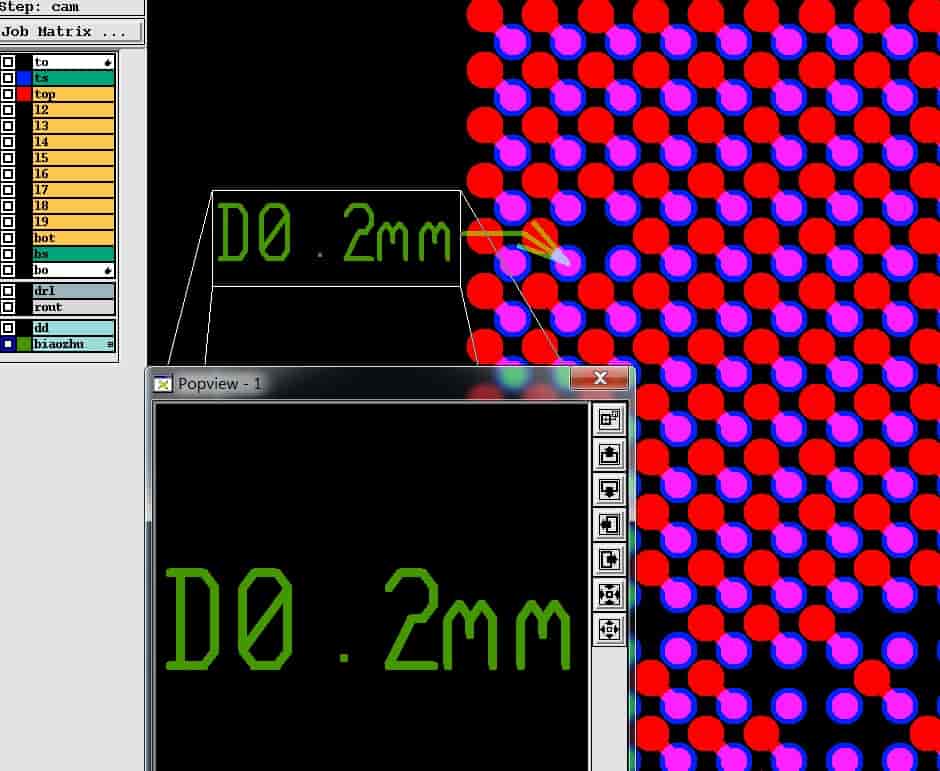The height and width of the screenshot is (771, 940).
Task: Click the Popview pan up icon
Action: coord(609,454)
